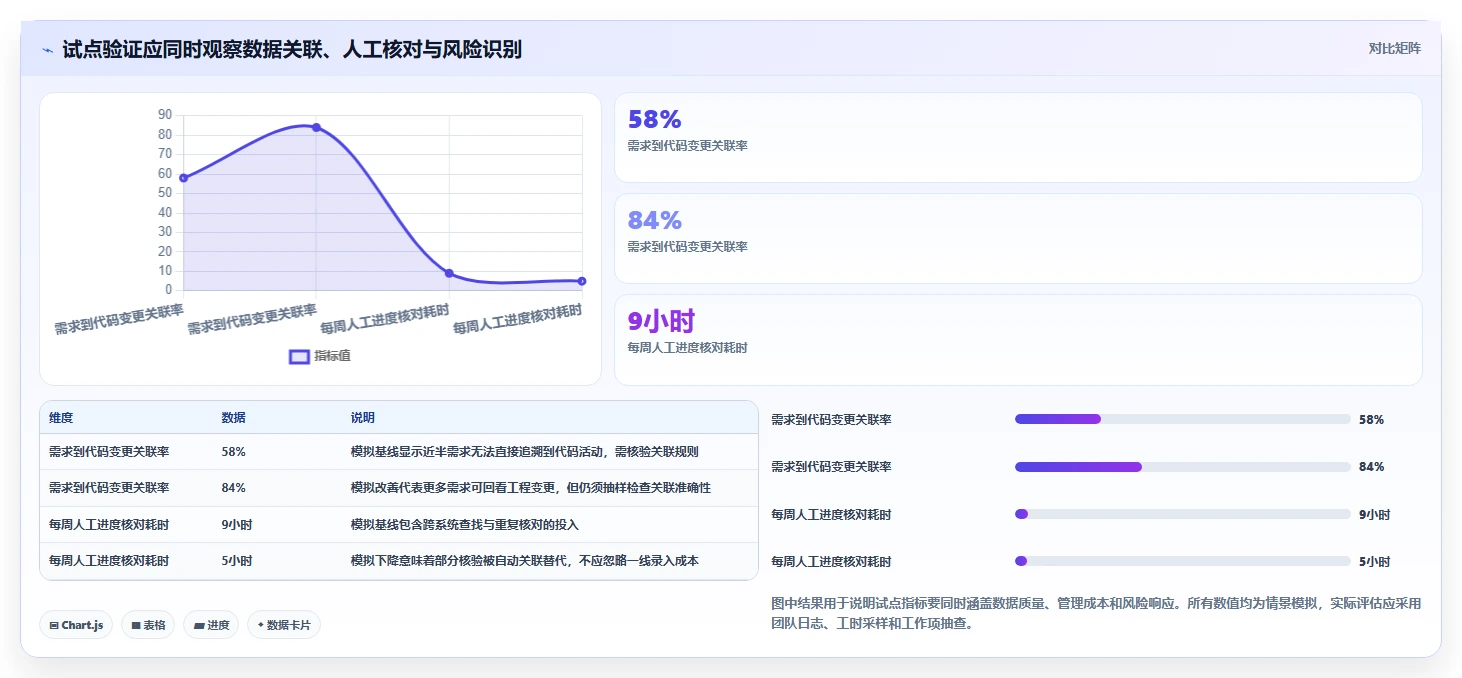Click the y-axis label 0
The width and height of the screenshot is (1462, 678).
coord(168,290)
